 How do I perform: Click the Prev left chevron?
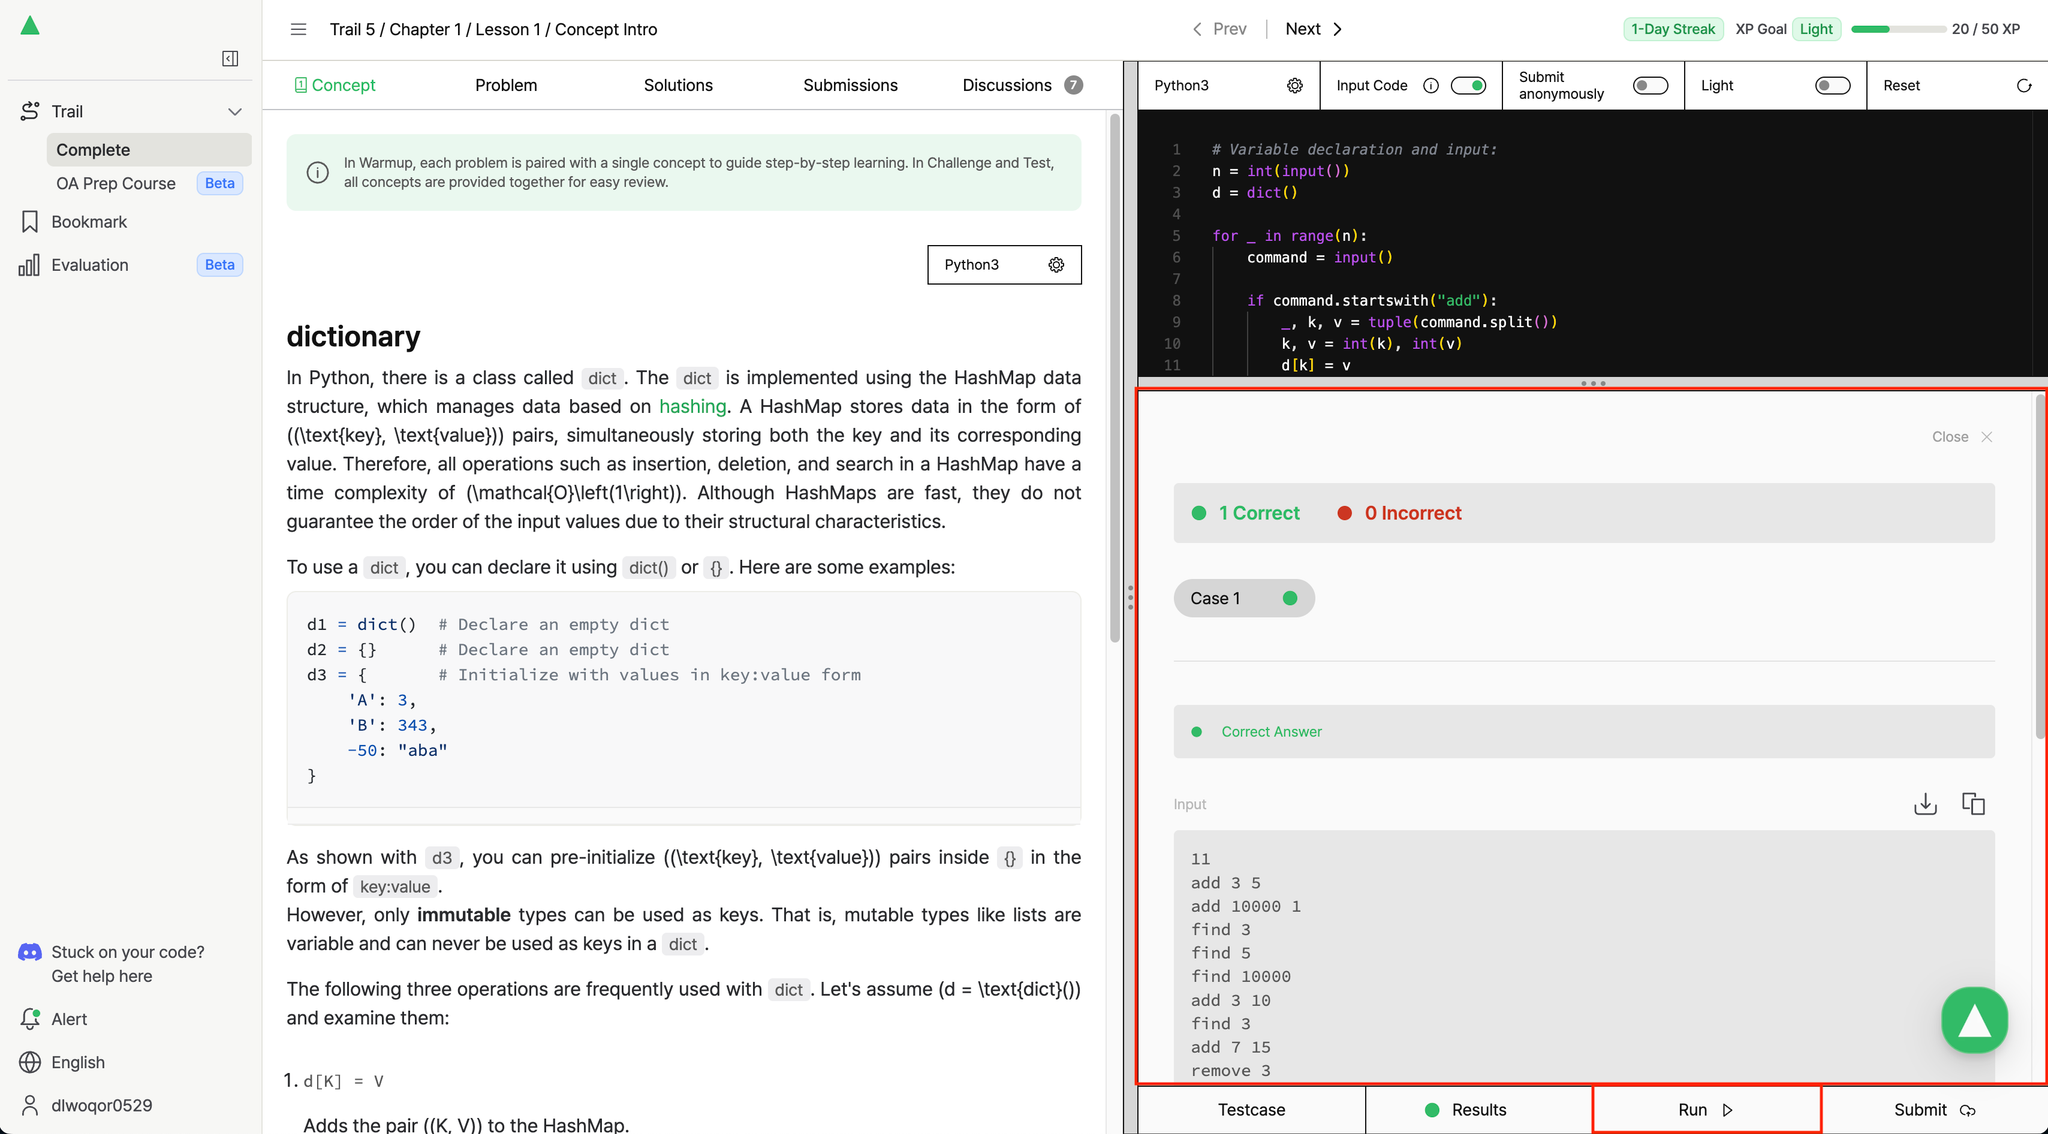tap(1197, 29)
